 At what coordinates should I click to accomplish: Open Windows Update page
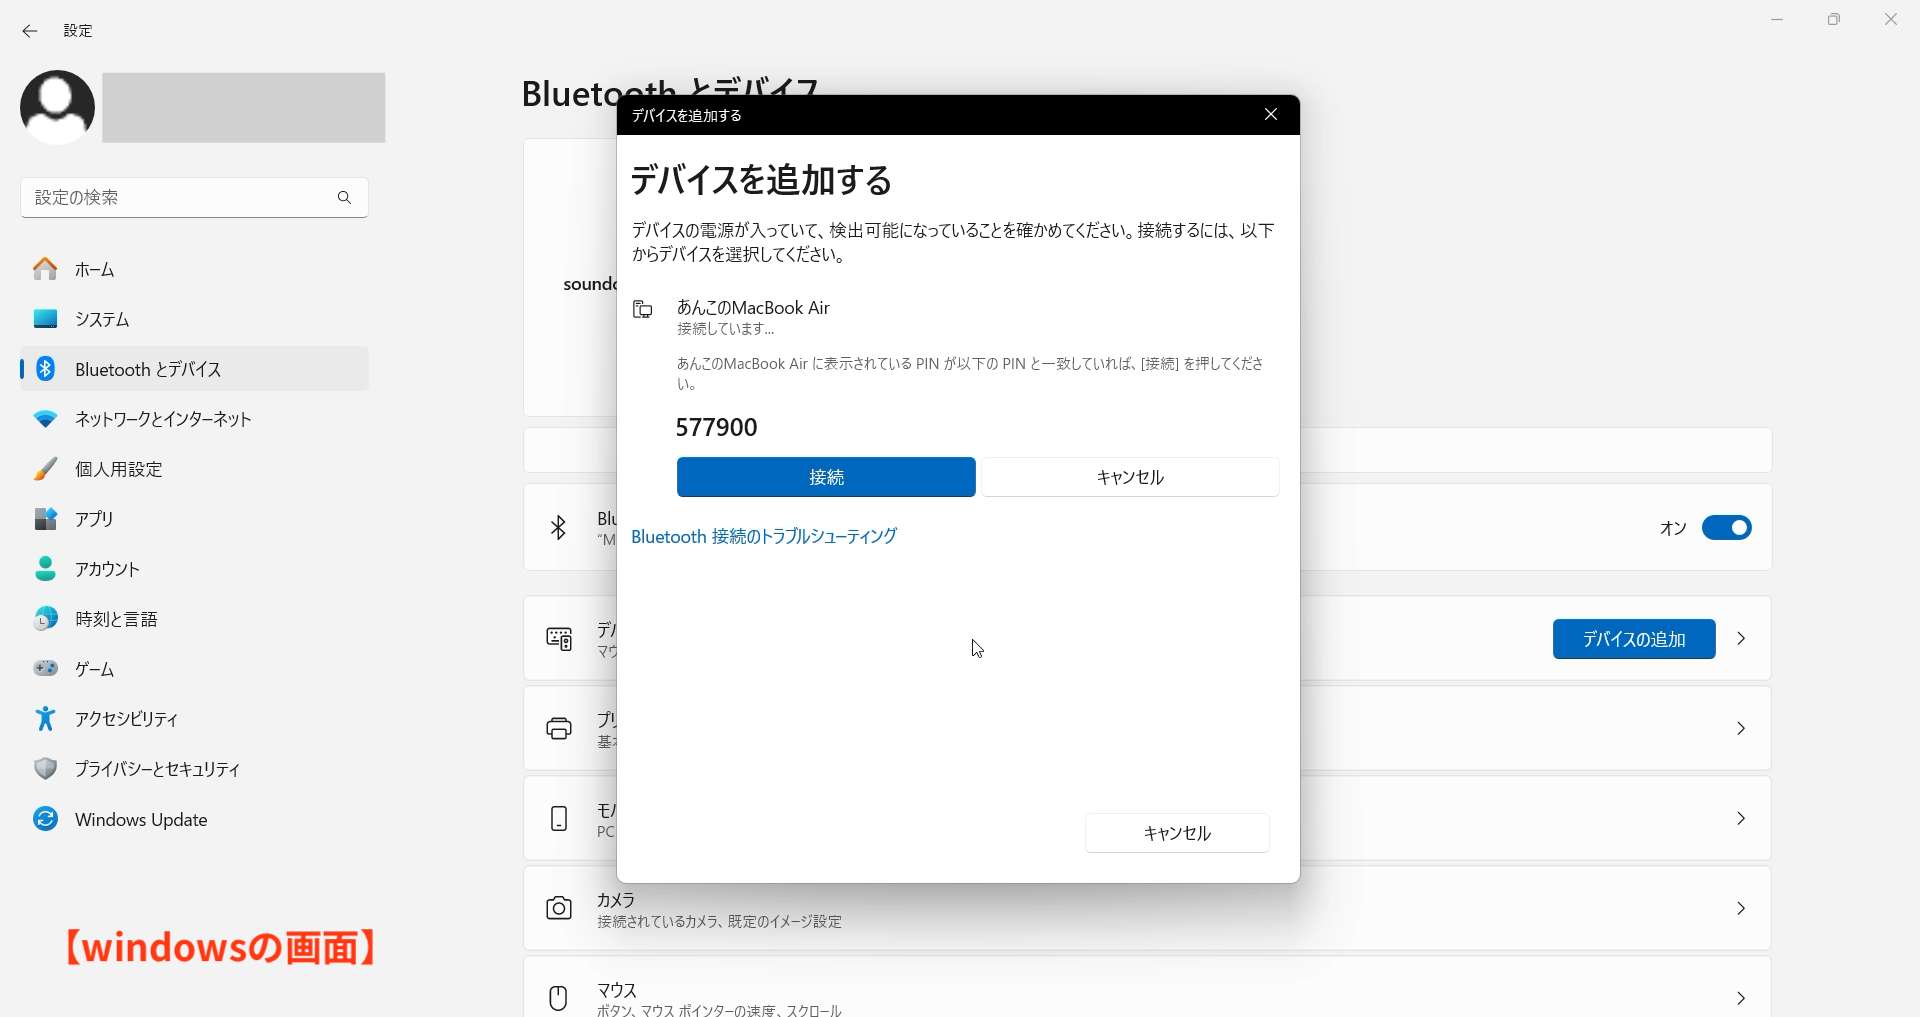pos(194,819)
